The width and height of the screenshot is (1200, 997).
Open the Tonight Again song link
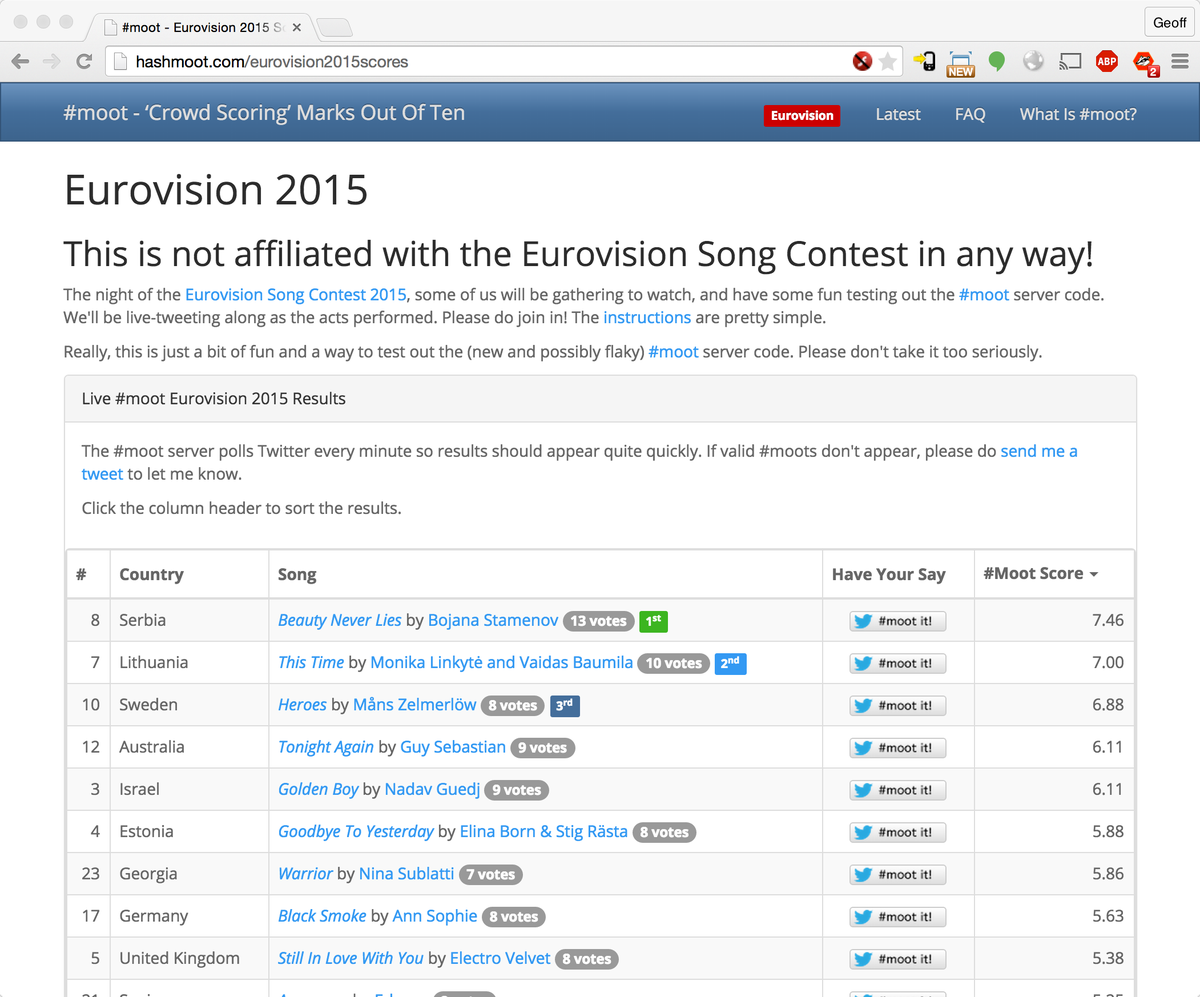326,746
